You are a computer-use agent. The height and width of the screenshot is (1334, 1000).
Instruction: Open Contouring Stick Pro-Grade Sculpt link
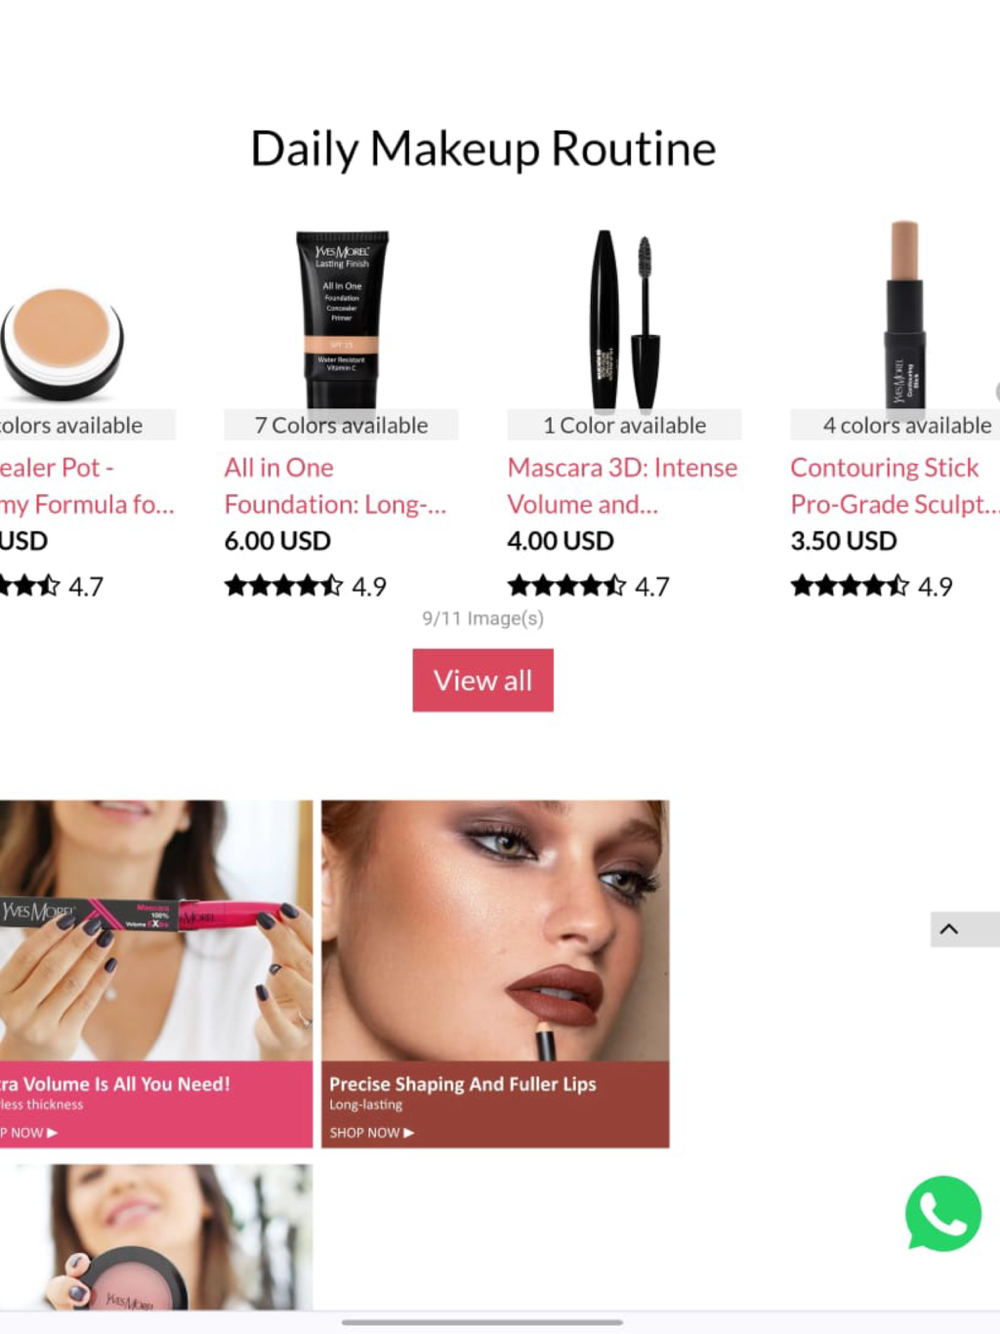point(895,486)
